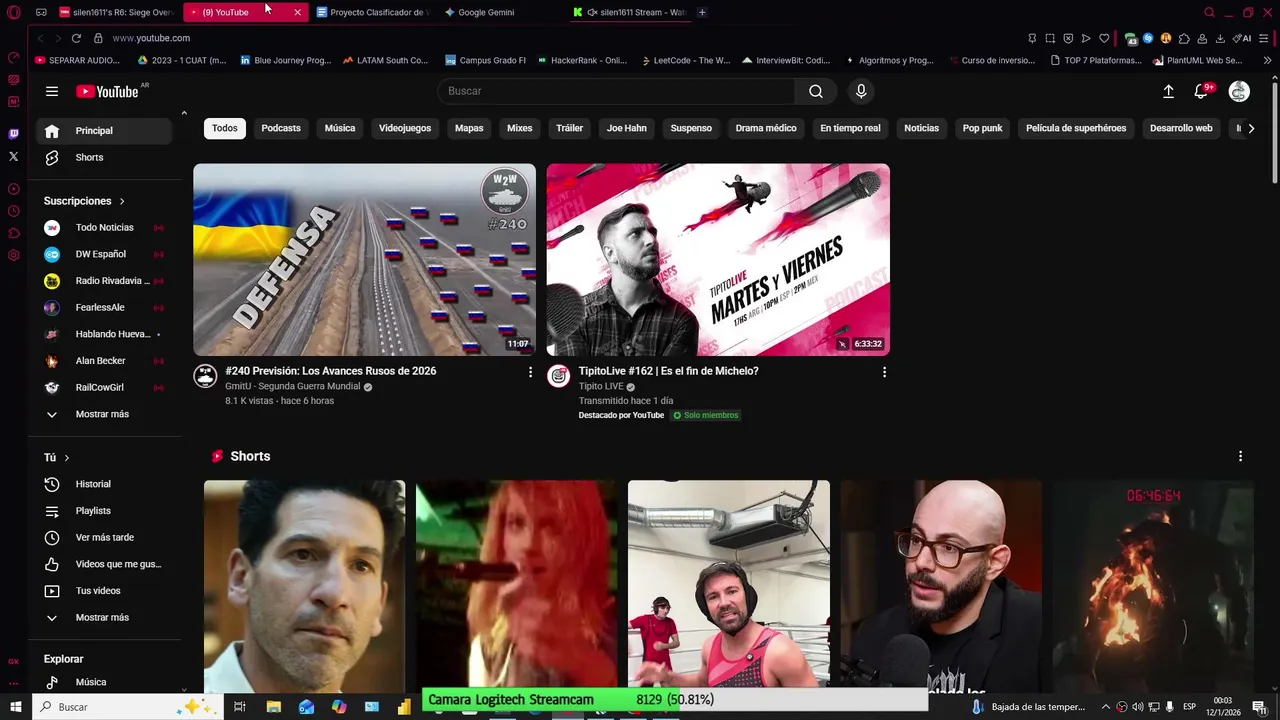
Task: Click the Buscar search input field
Action: point(616,91)
